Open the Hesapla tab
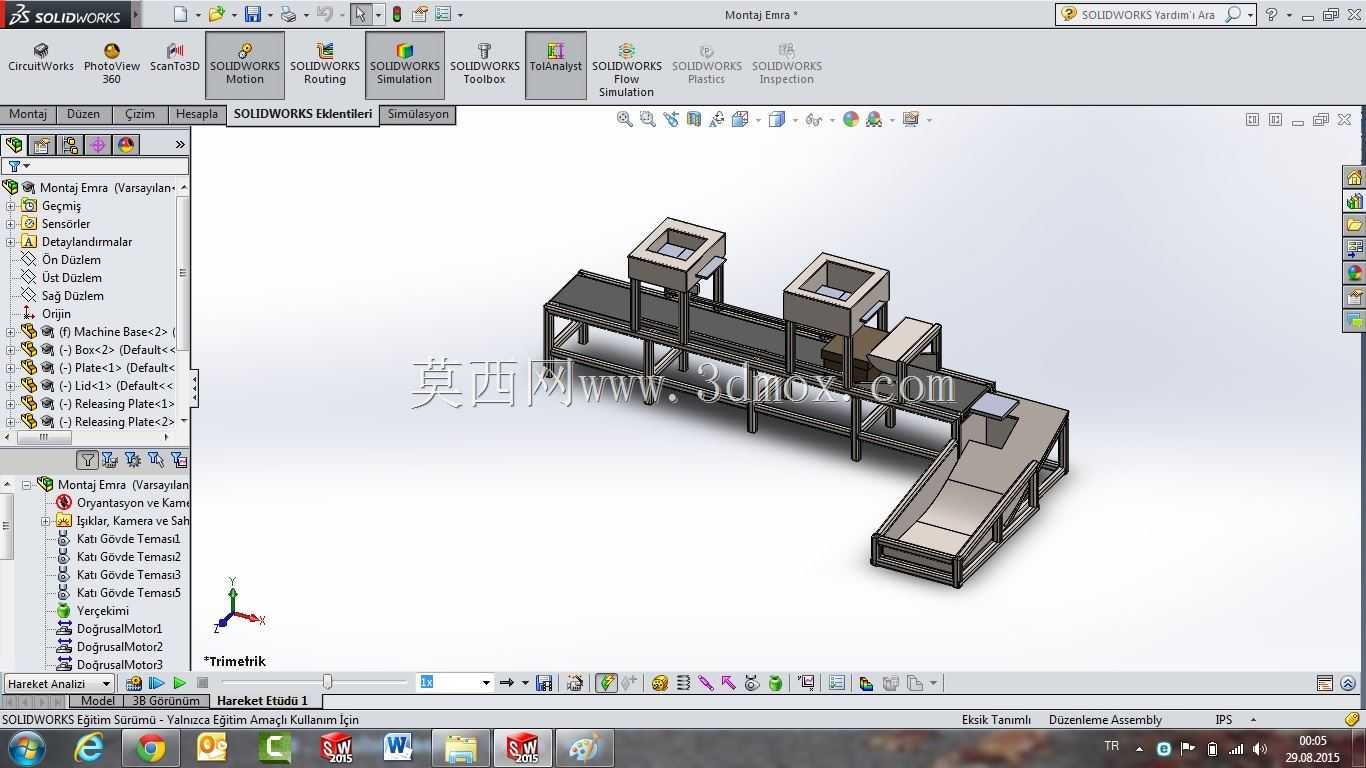This screenshot has height=768, width=1366. tap(197, 114)
